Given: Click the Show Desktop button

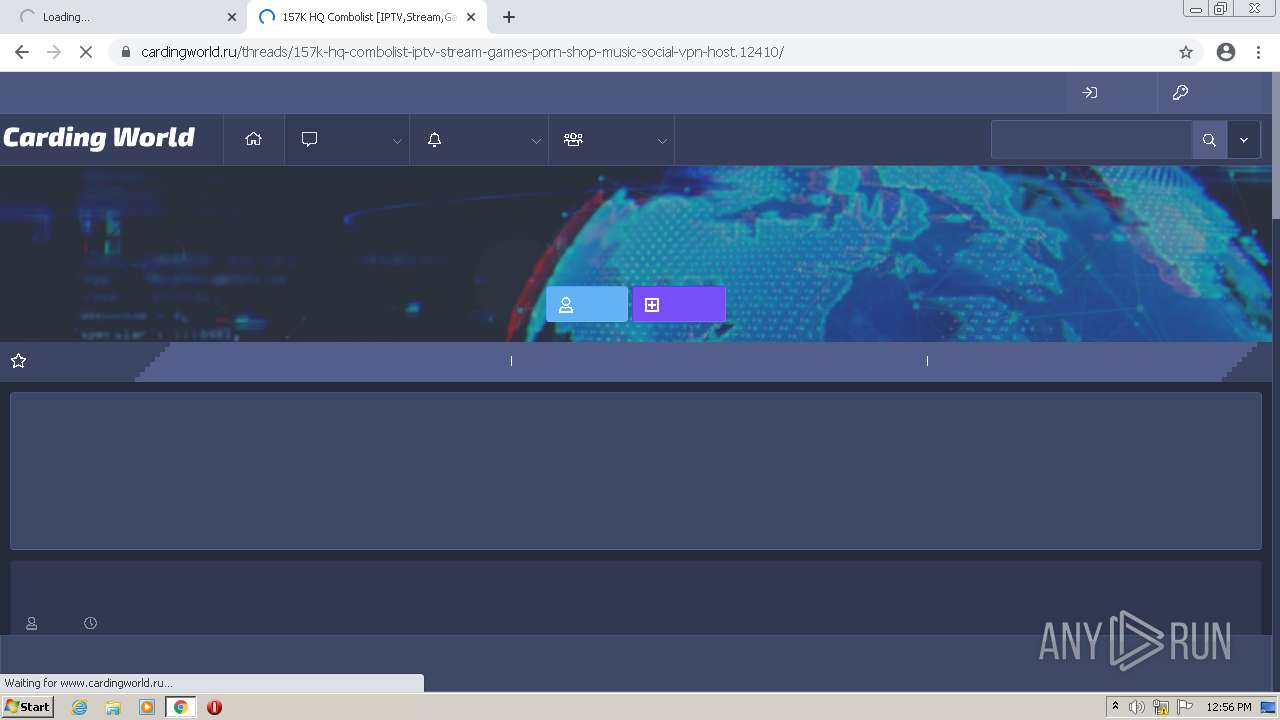Looking at the screenshot, I should pyautogui.click(x=1268, y=707).
